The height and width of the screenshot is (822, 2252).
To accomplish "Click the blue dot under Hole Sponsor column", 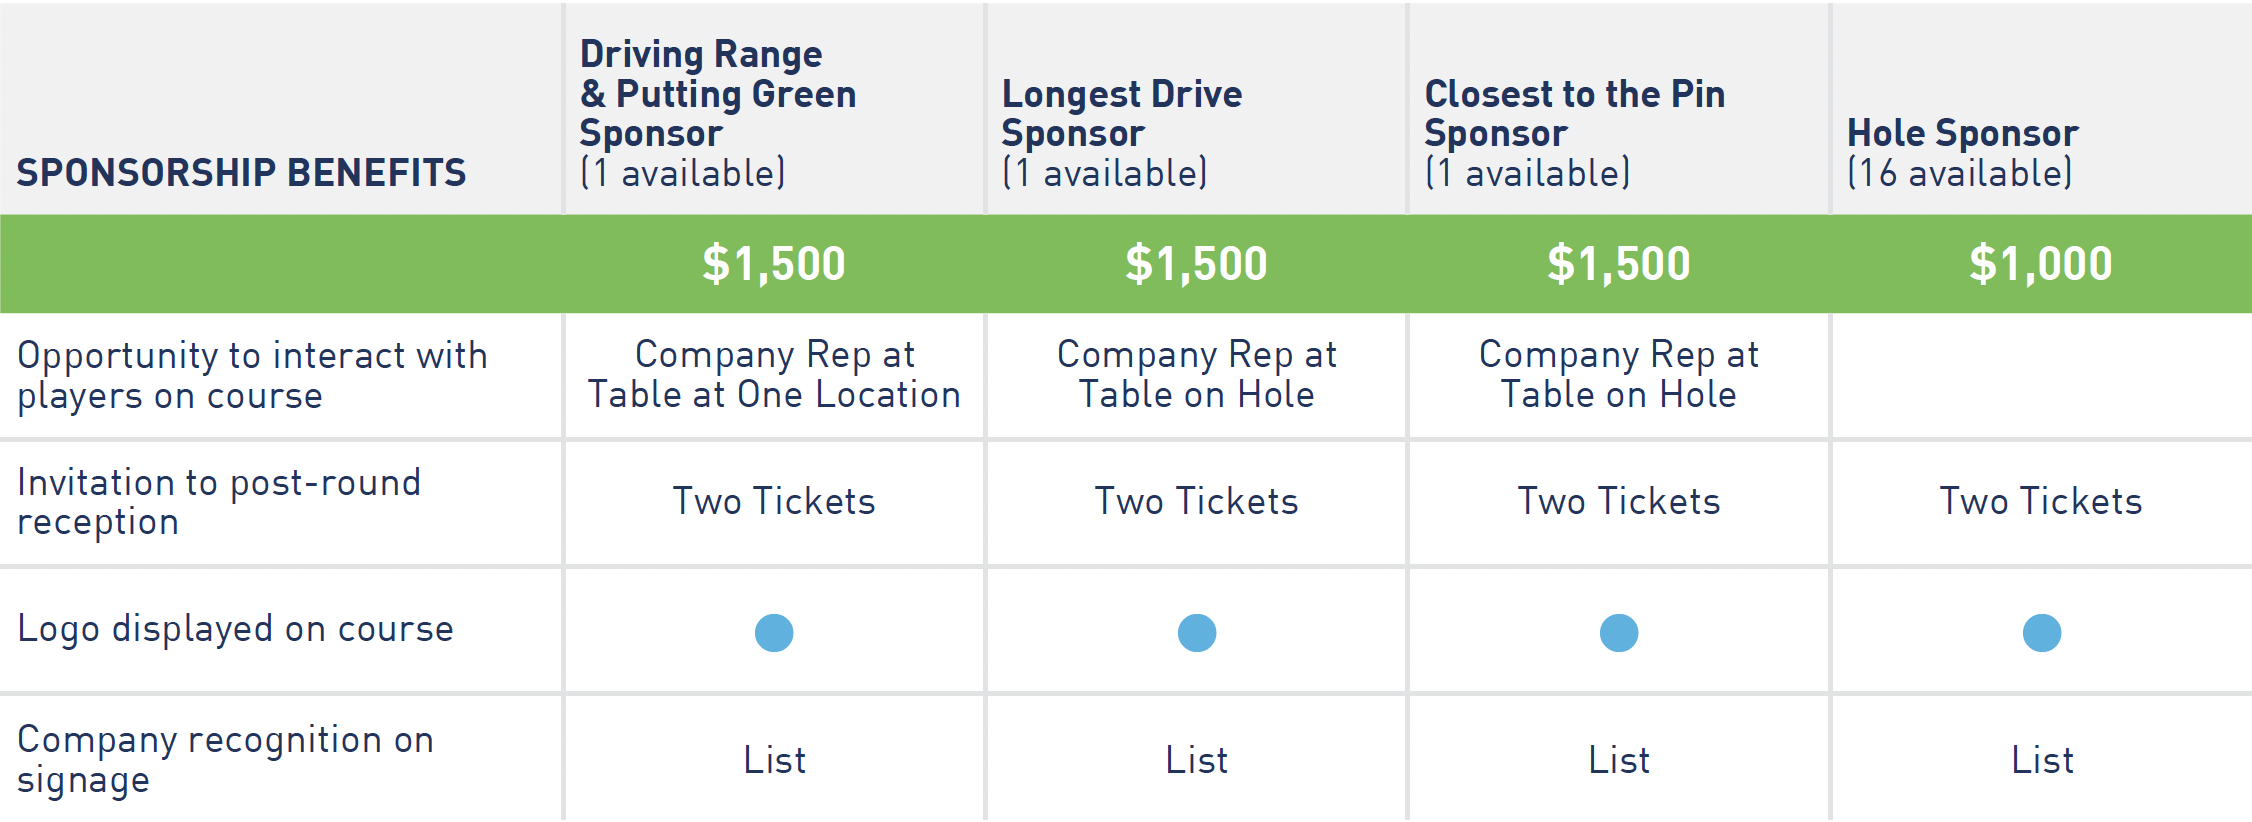I will coord(2042,633).
